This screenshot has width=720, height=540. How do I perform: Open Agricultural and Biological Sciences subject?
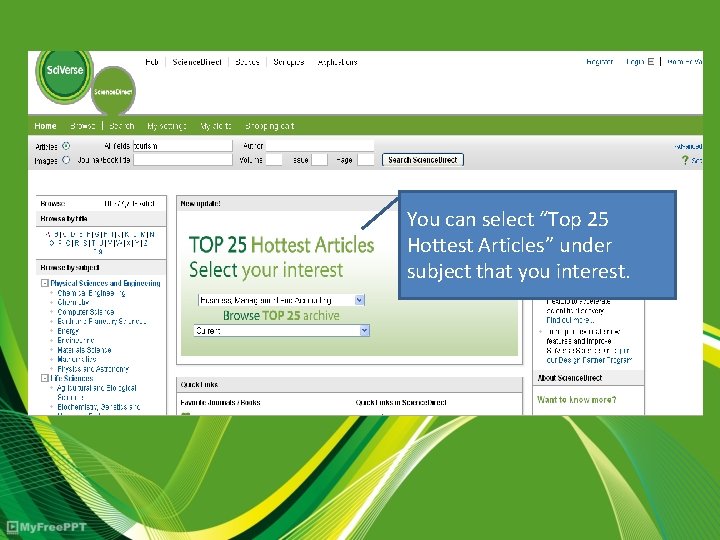click(x=97, y=393)
